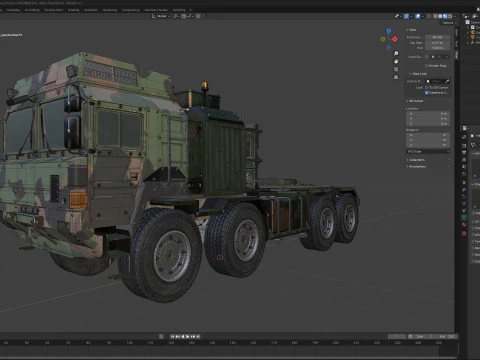
Task: Click Focal Length value field
Action: pyautogui.click(x=437, y=37)
